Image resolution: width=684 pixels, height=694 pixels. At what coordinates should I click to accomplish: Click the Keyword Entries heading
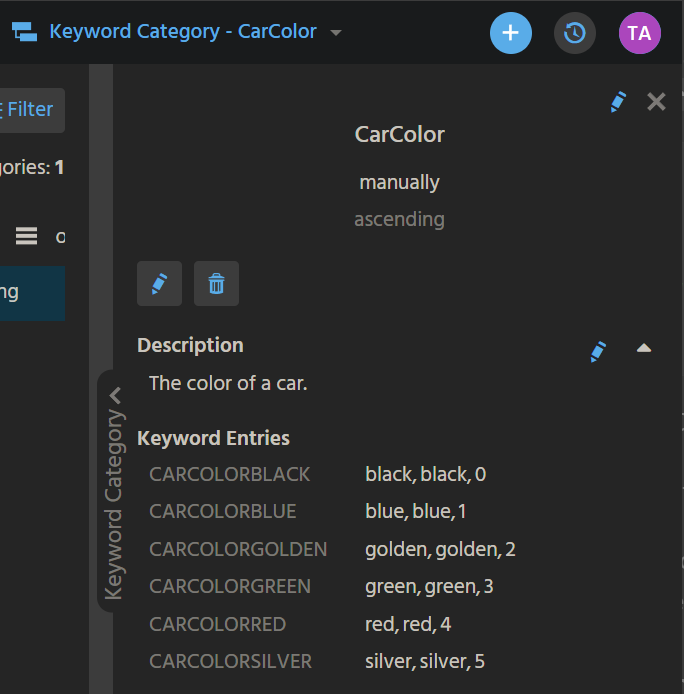tap(213, 438)
